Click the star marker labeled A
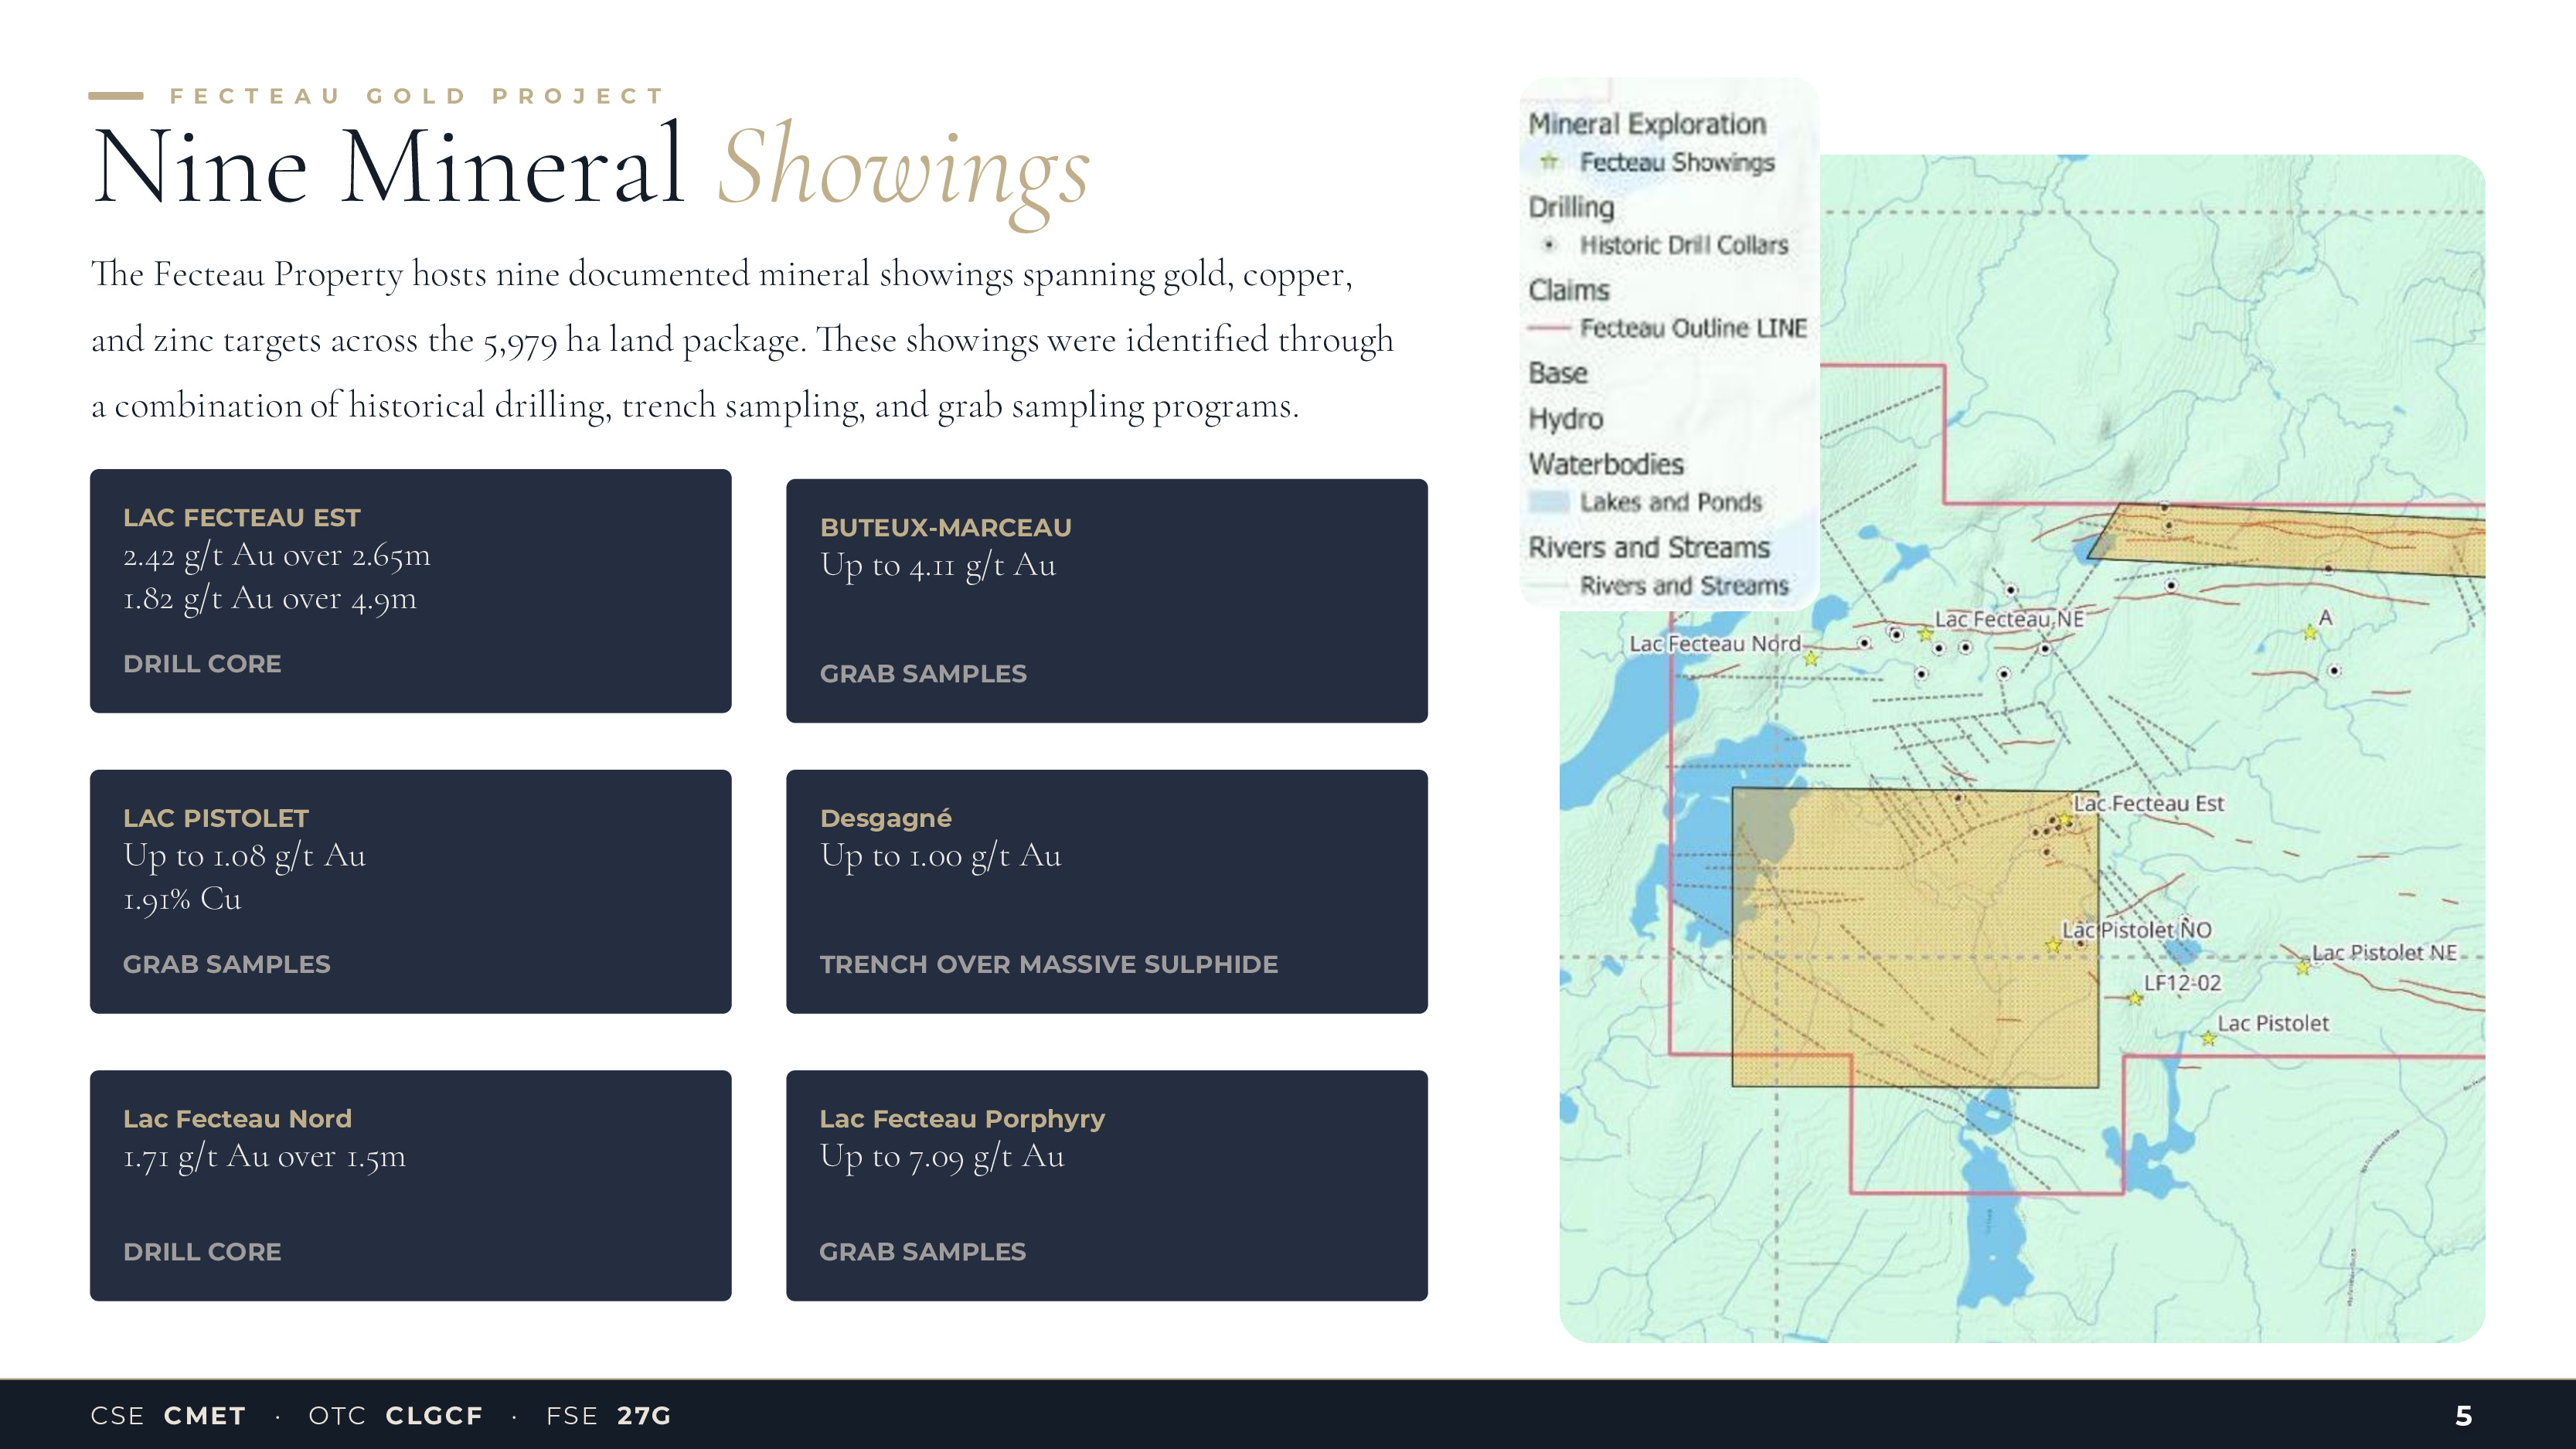 click(2310, 632)
